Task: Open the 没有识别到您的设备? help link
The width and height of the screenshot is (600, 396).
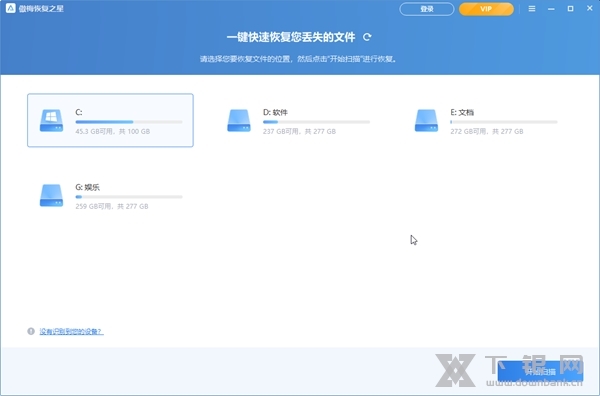Action: (x=71, y=331)
